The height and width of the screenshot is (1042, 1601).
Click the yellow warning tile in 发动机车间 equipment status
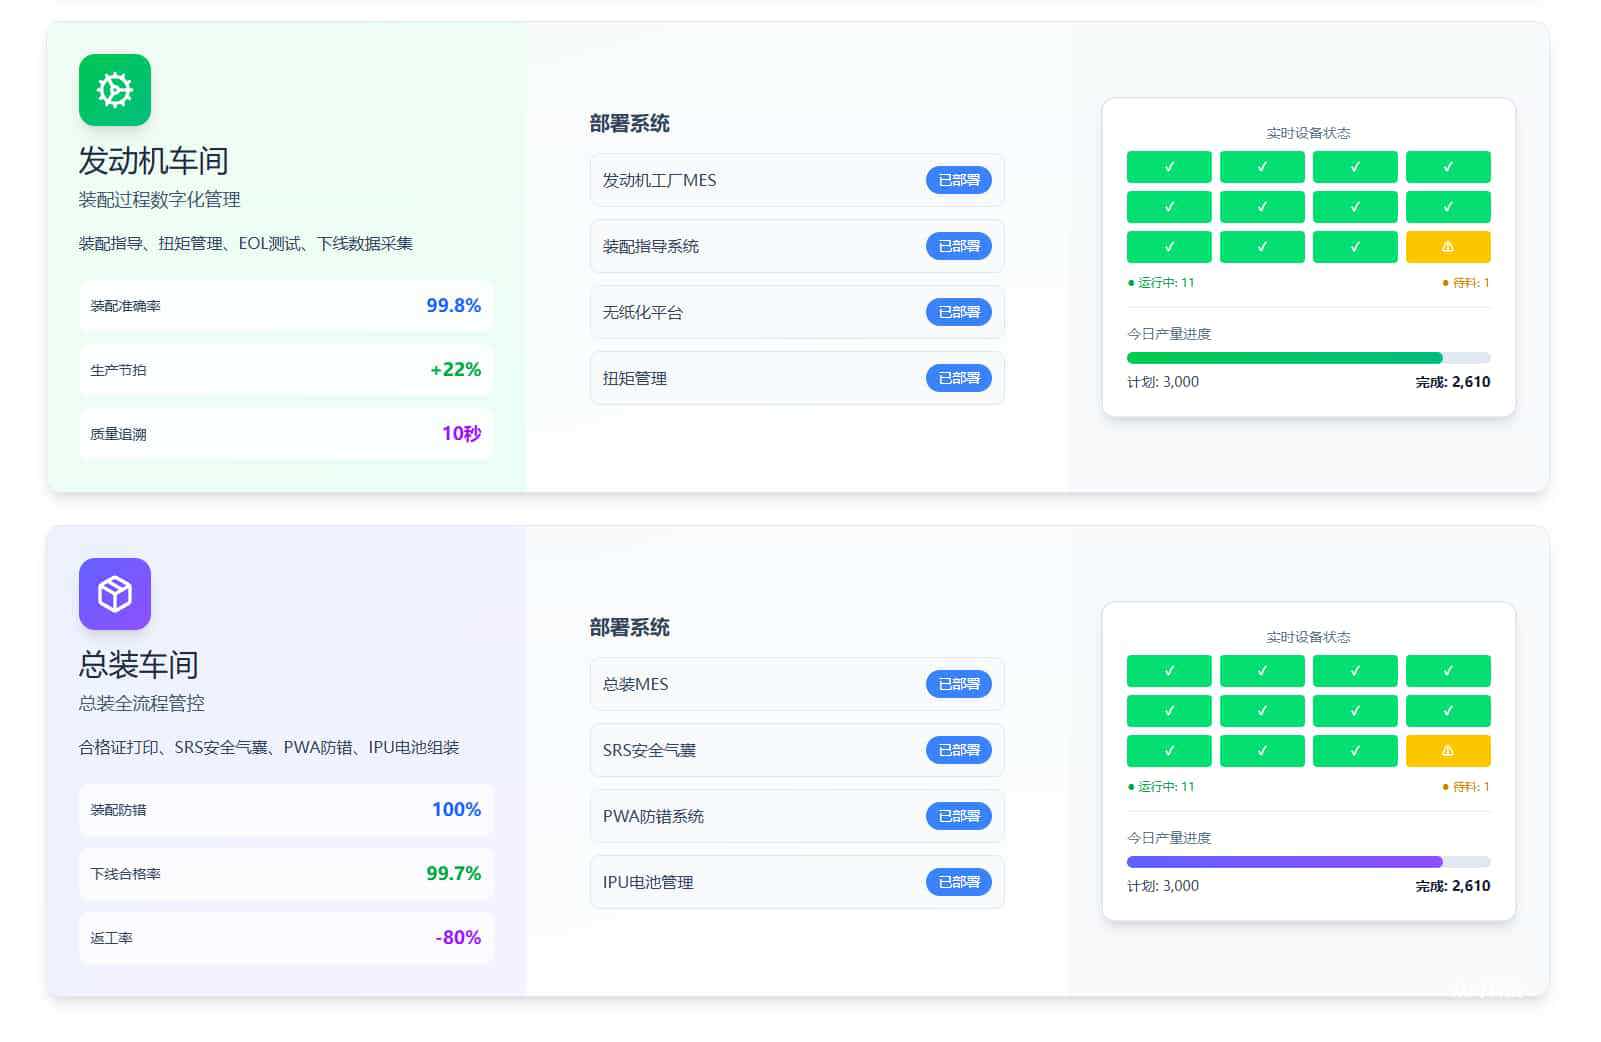click(1447, 247)
